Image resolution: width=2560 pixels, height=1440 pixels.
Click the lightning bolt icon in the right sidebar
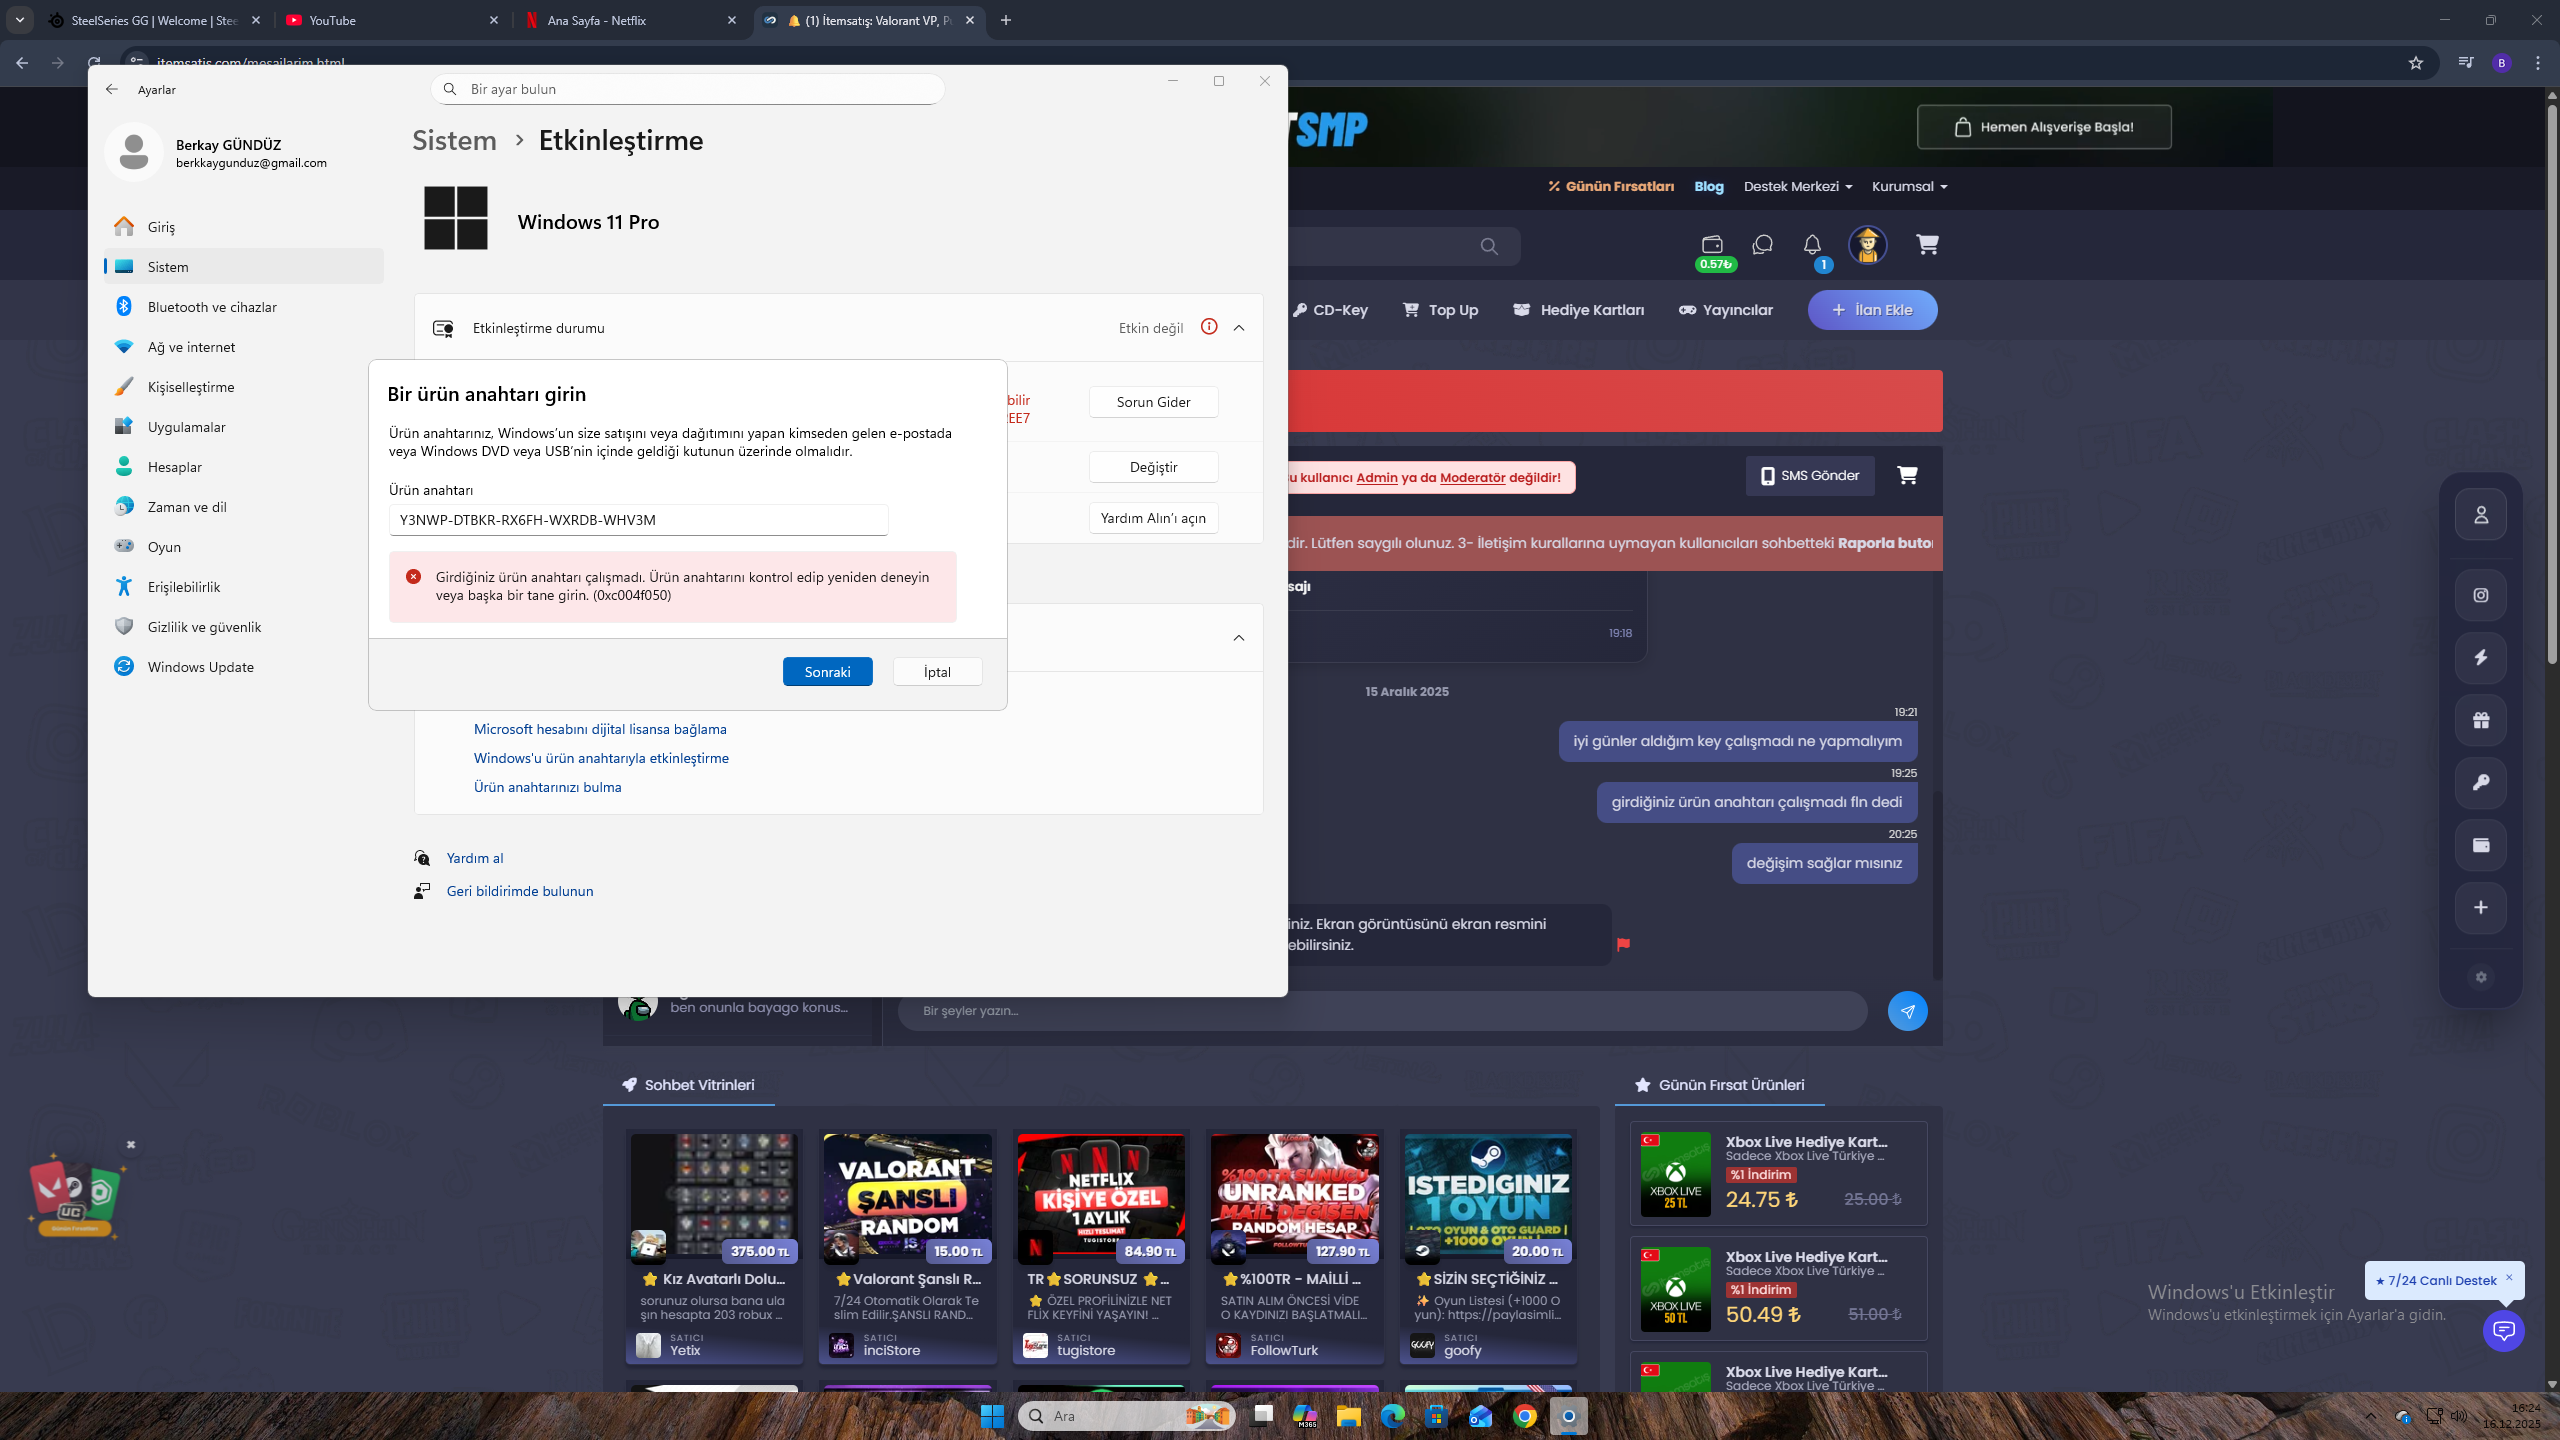pos(2481,658)
